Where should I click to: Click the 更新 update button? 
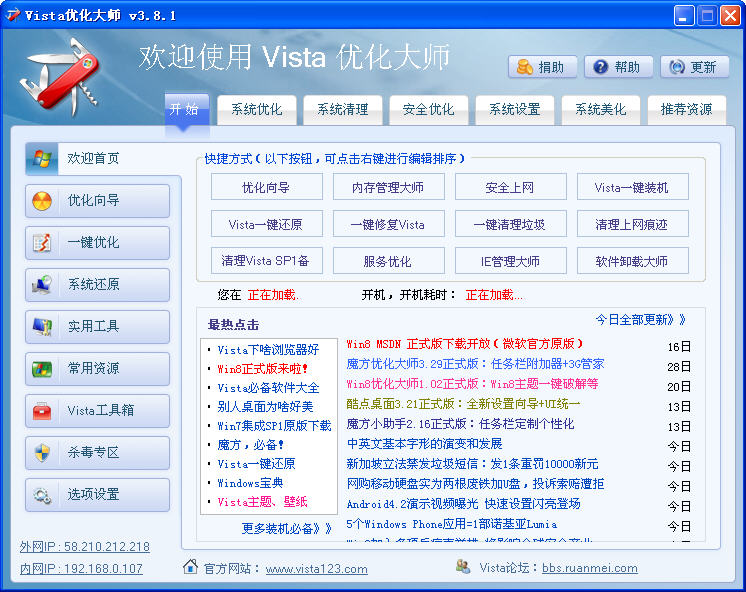coord(693,67)
